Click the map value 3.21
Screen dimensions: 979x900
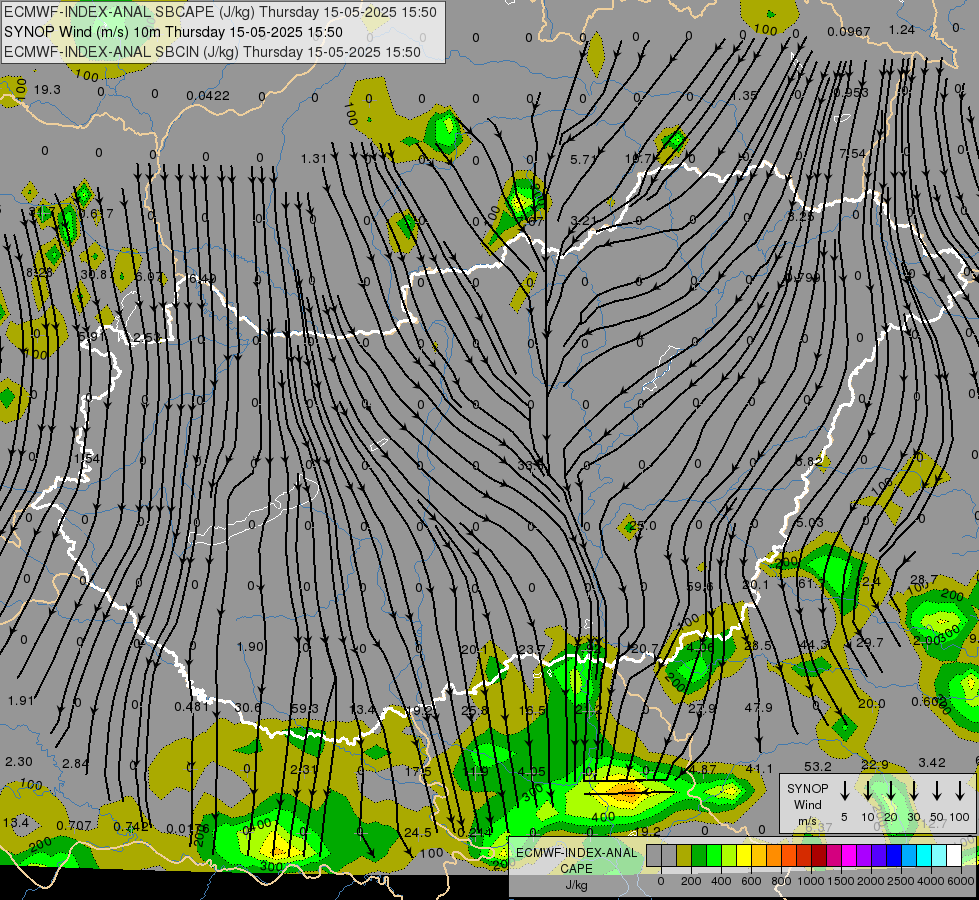tap(583, 220)
